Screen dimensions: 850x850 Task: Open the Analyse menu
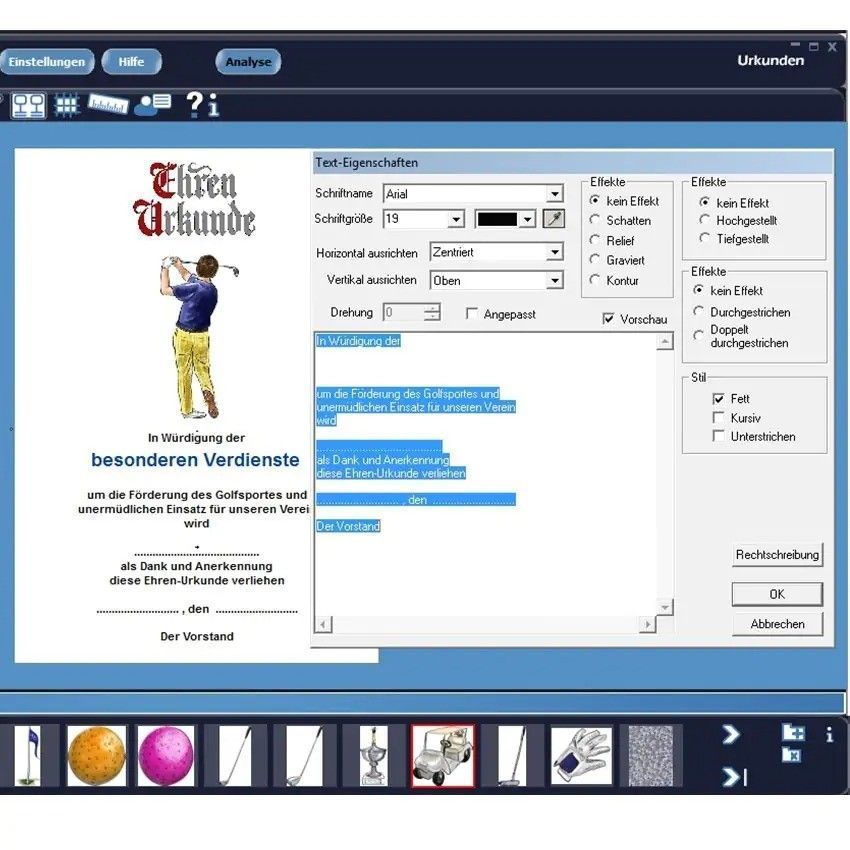(x=248, y=62)
